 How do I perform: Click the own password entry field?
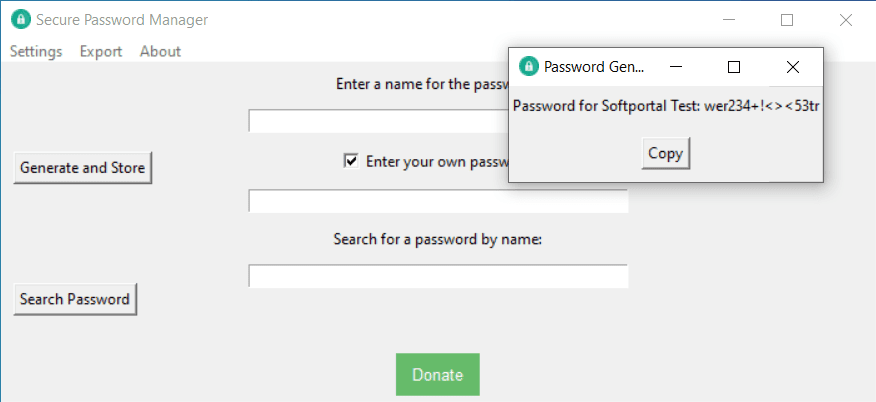click(x=438, y=201)
